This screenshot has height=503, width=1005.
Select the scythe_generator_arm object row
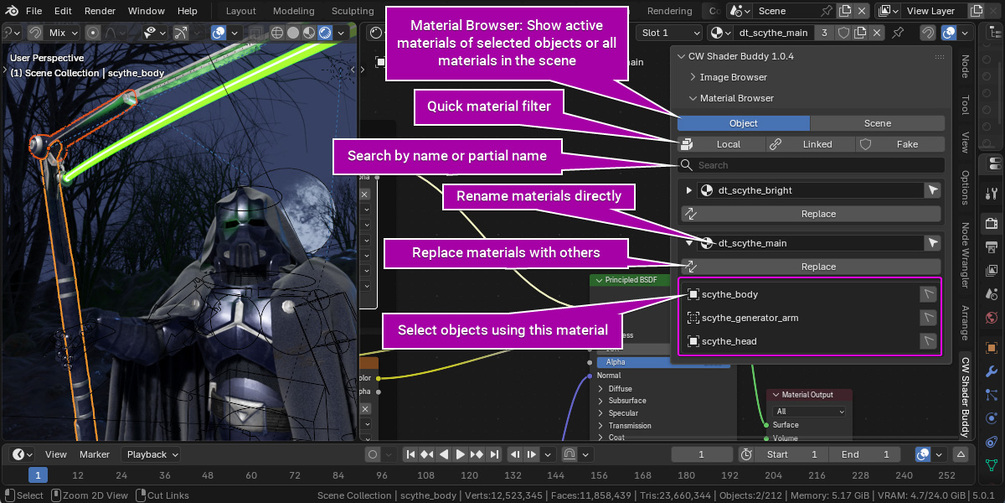[x=802, y=318]
